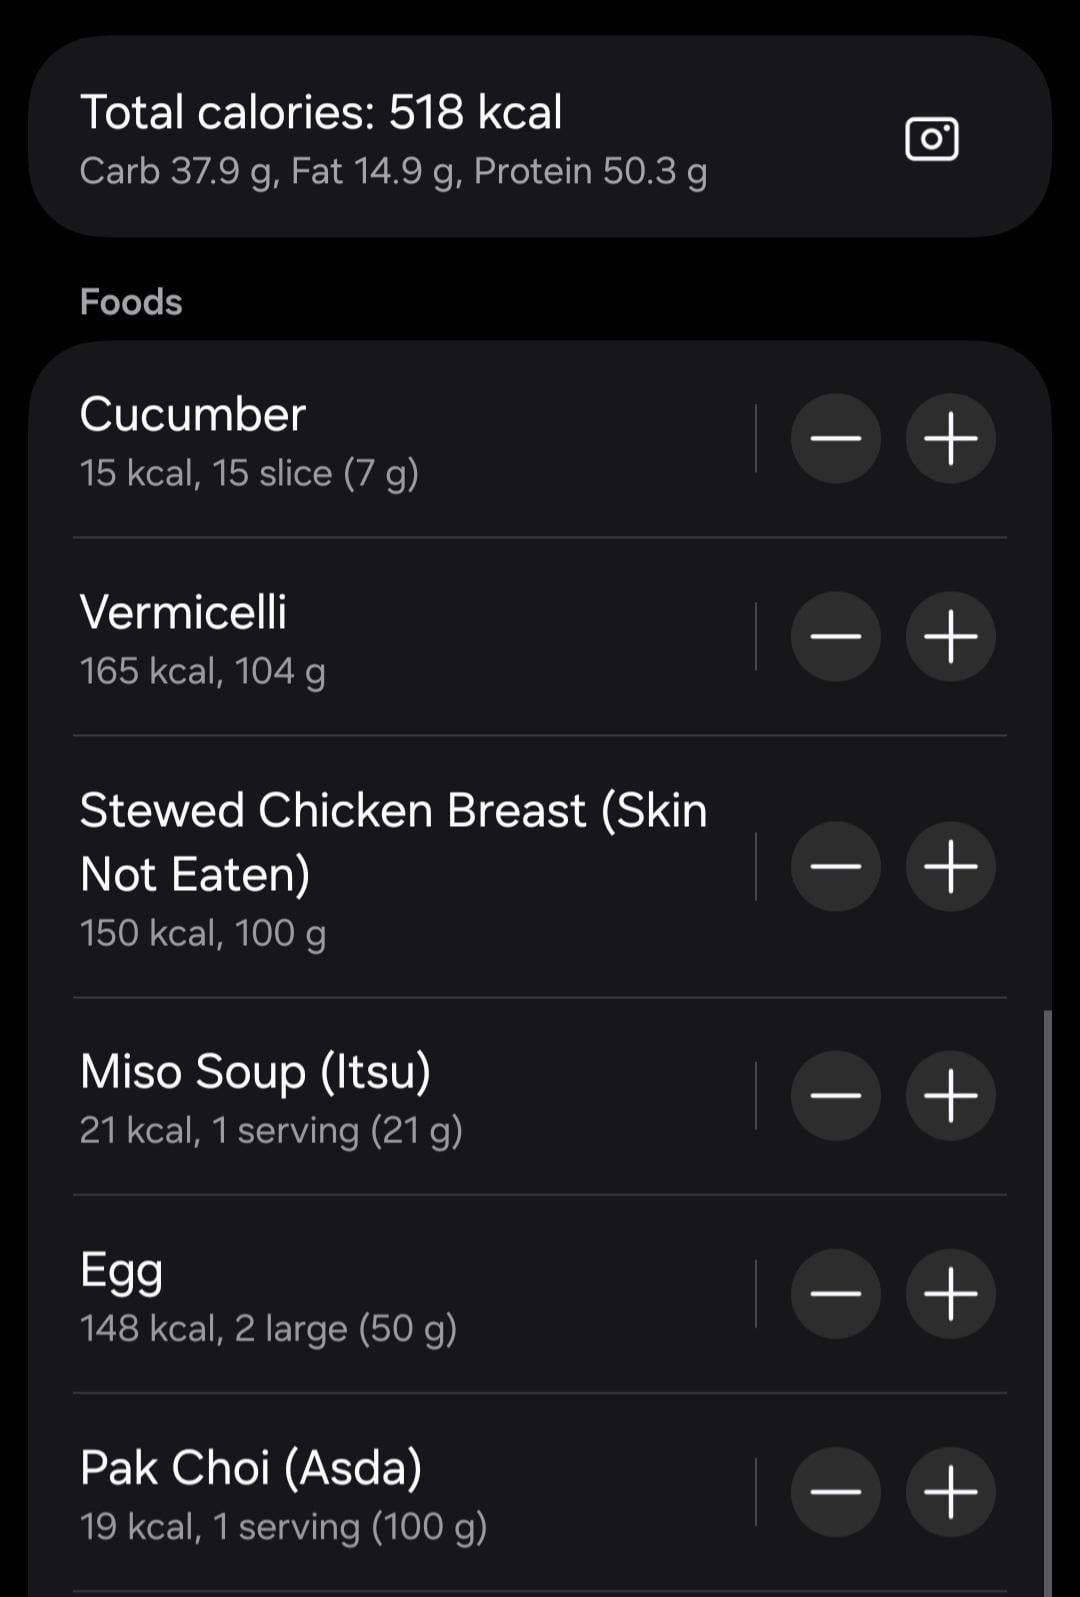This screenshot has width=1080, height=1597.
Task: Increase Cucumber quantity with plus button
Action: click(x=950, y=438)
